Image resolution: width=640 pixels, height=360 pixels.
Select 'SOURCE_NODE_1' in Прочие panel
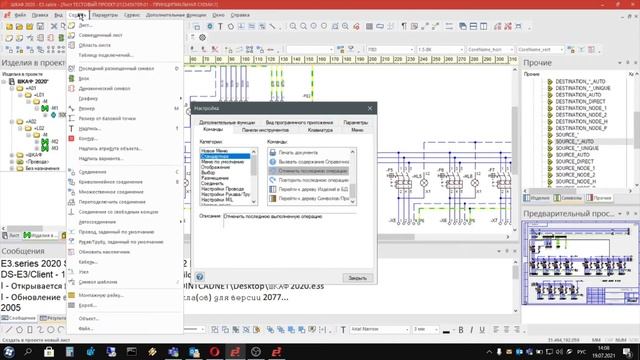click(x=575, y=168)
